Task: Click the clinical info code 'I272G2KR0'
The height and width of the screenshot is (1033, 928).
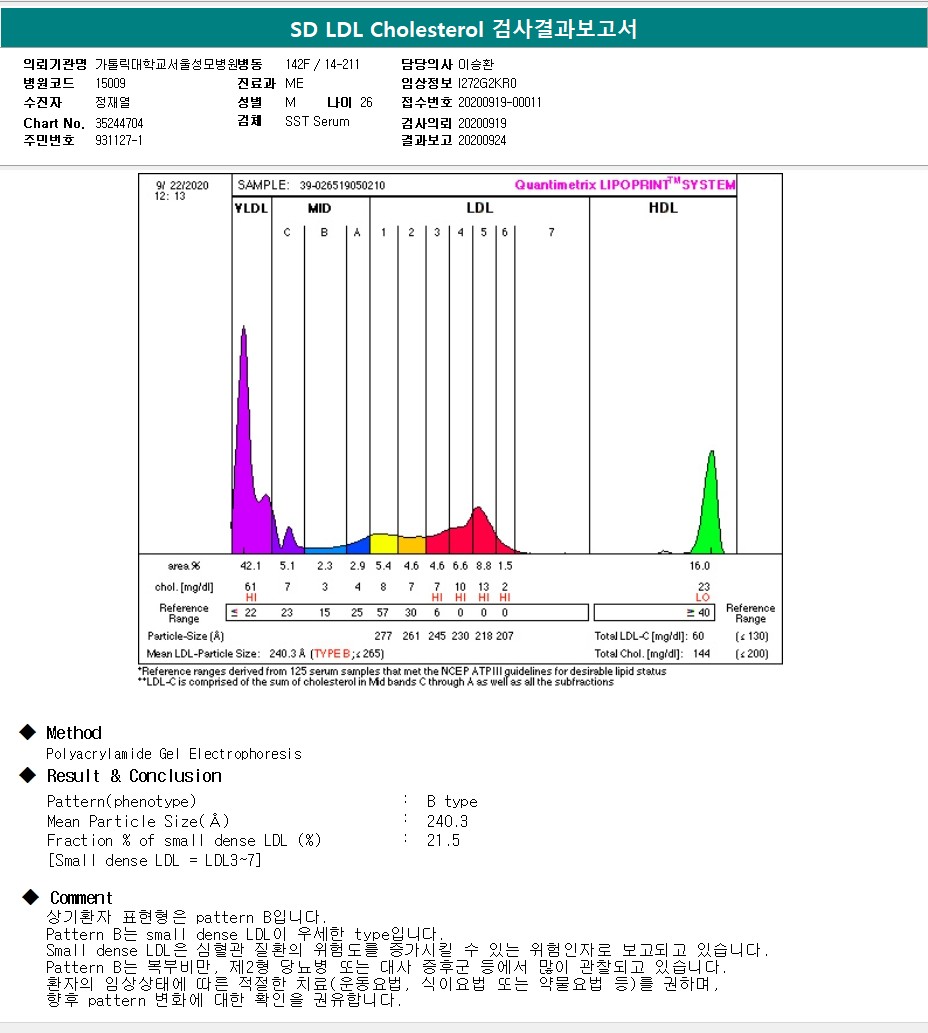Action: [x=487, y=84]
